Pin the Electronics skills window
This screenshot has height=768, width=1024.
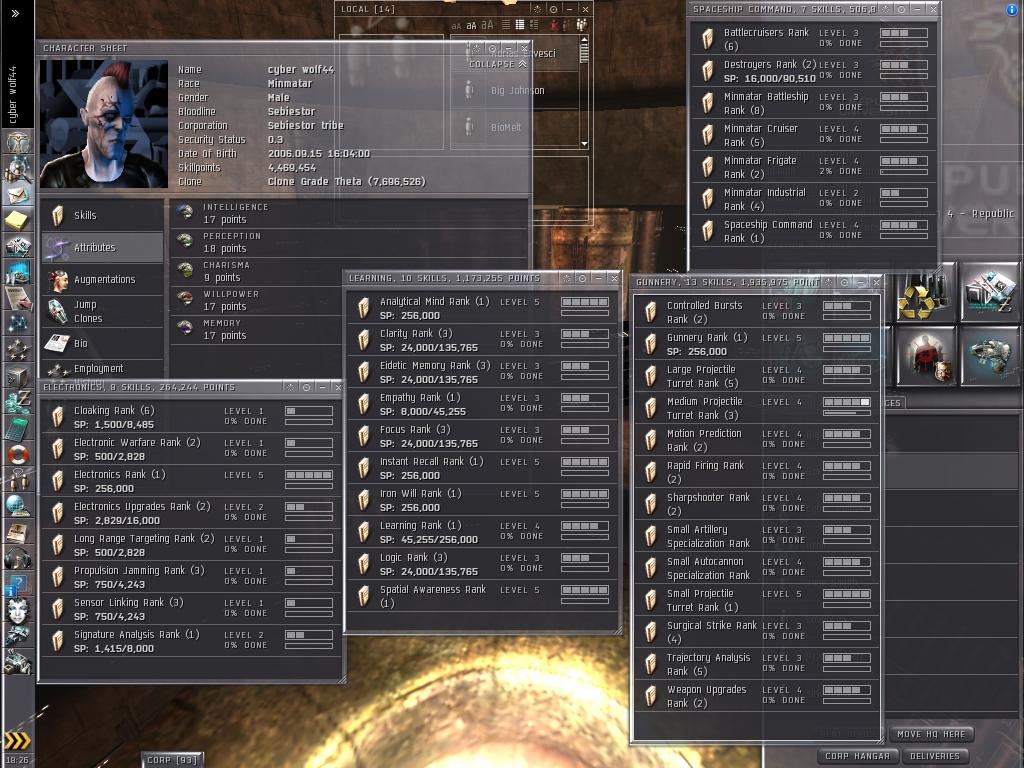pyautogui.click(x=306, y=387)
